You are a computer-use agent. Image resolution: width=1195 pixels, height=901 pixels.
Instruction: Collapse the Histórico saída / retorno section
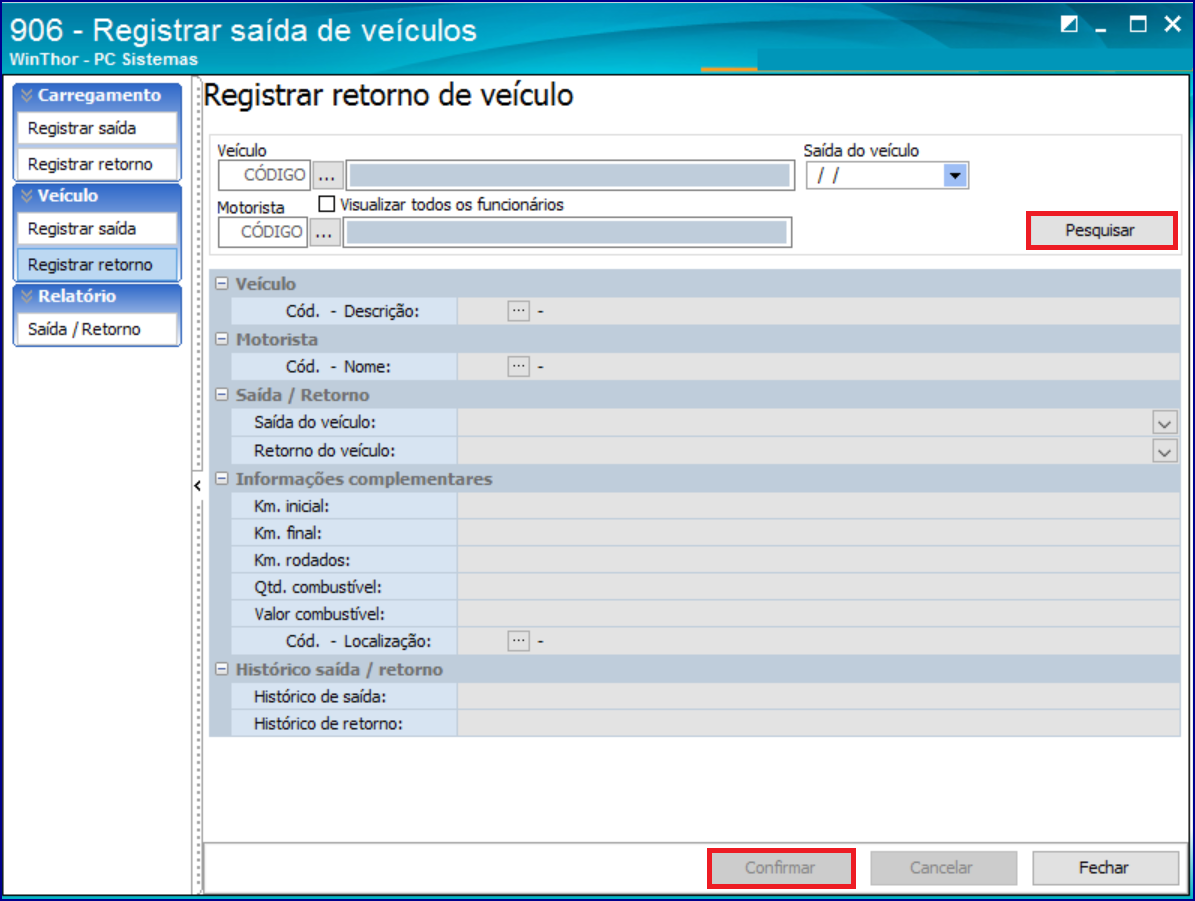click(x=222, y=669)
